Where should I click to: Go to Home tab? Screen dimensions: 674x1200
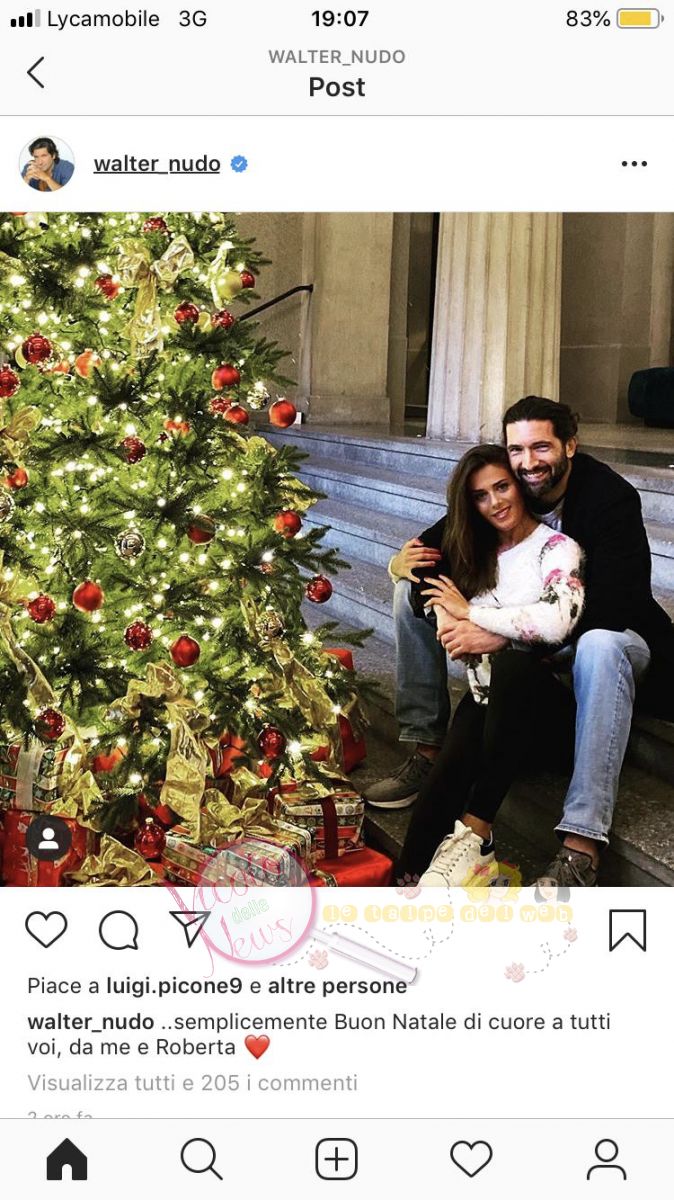tap(67, 1159)
